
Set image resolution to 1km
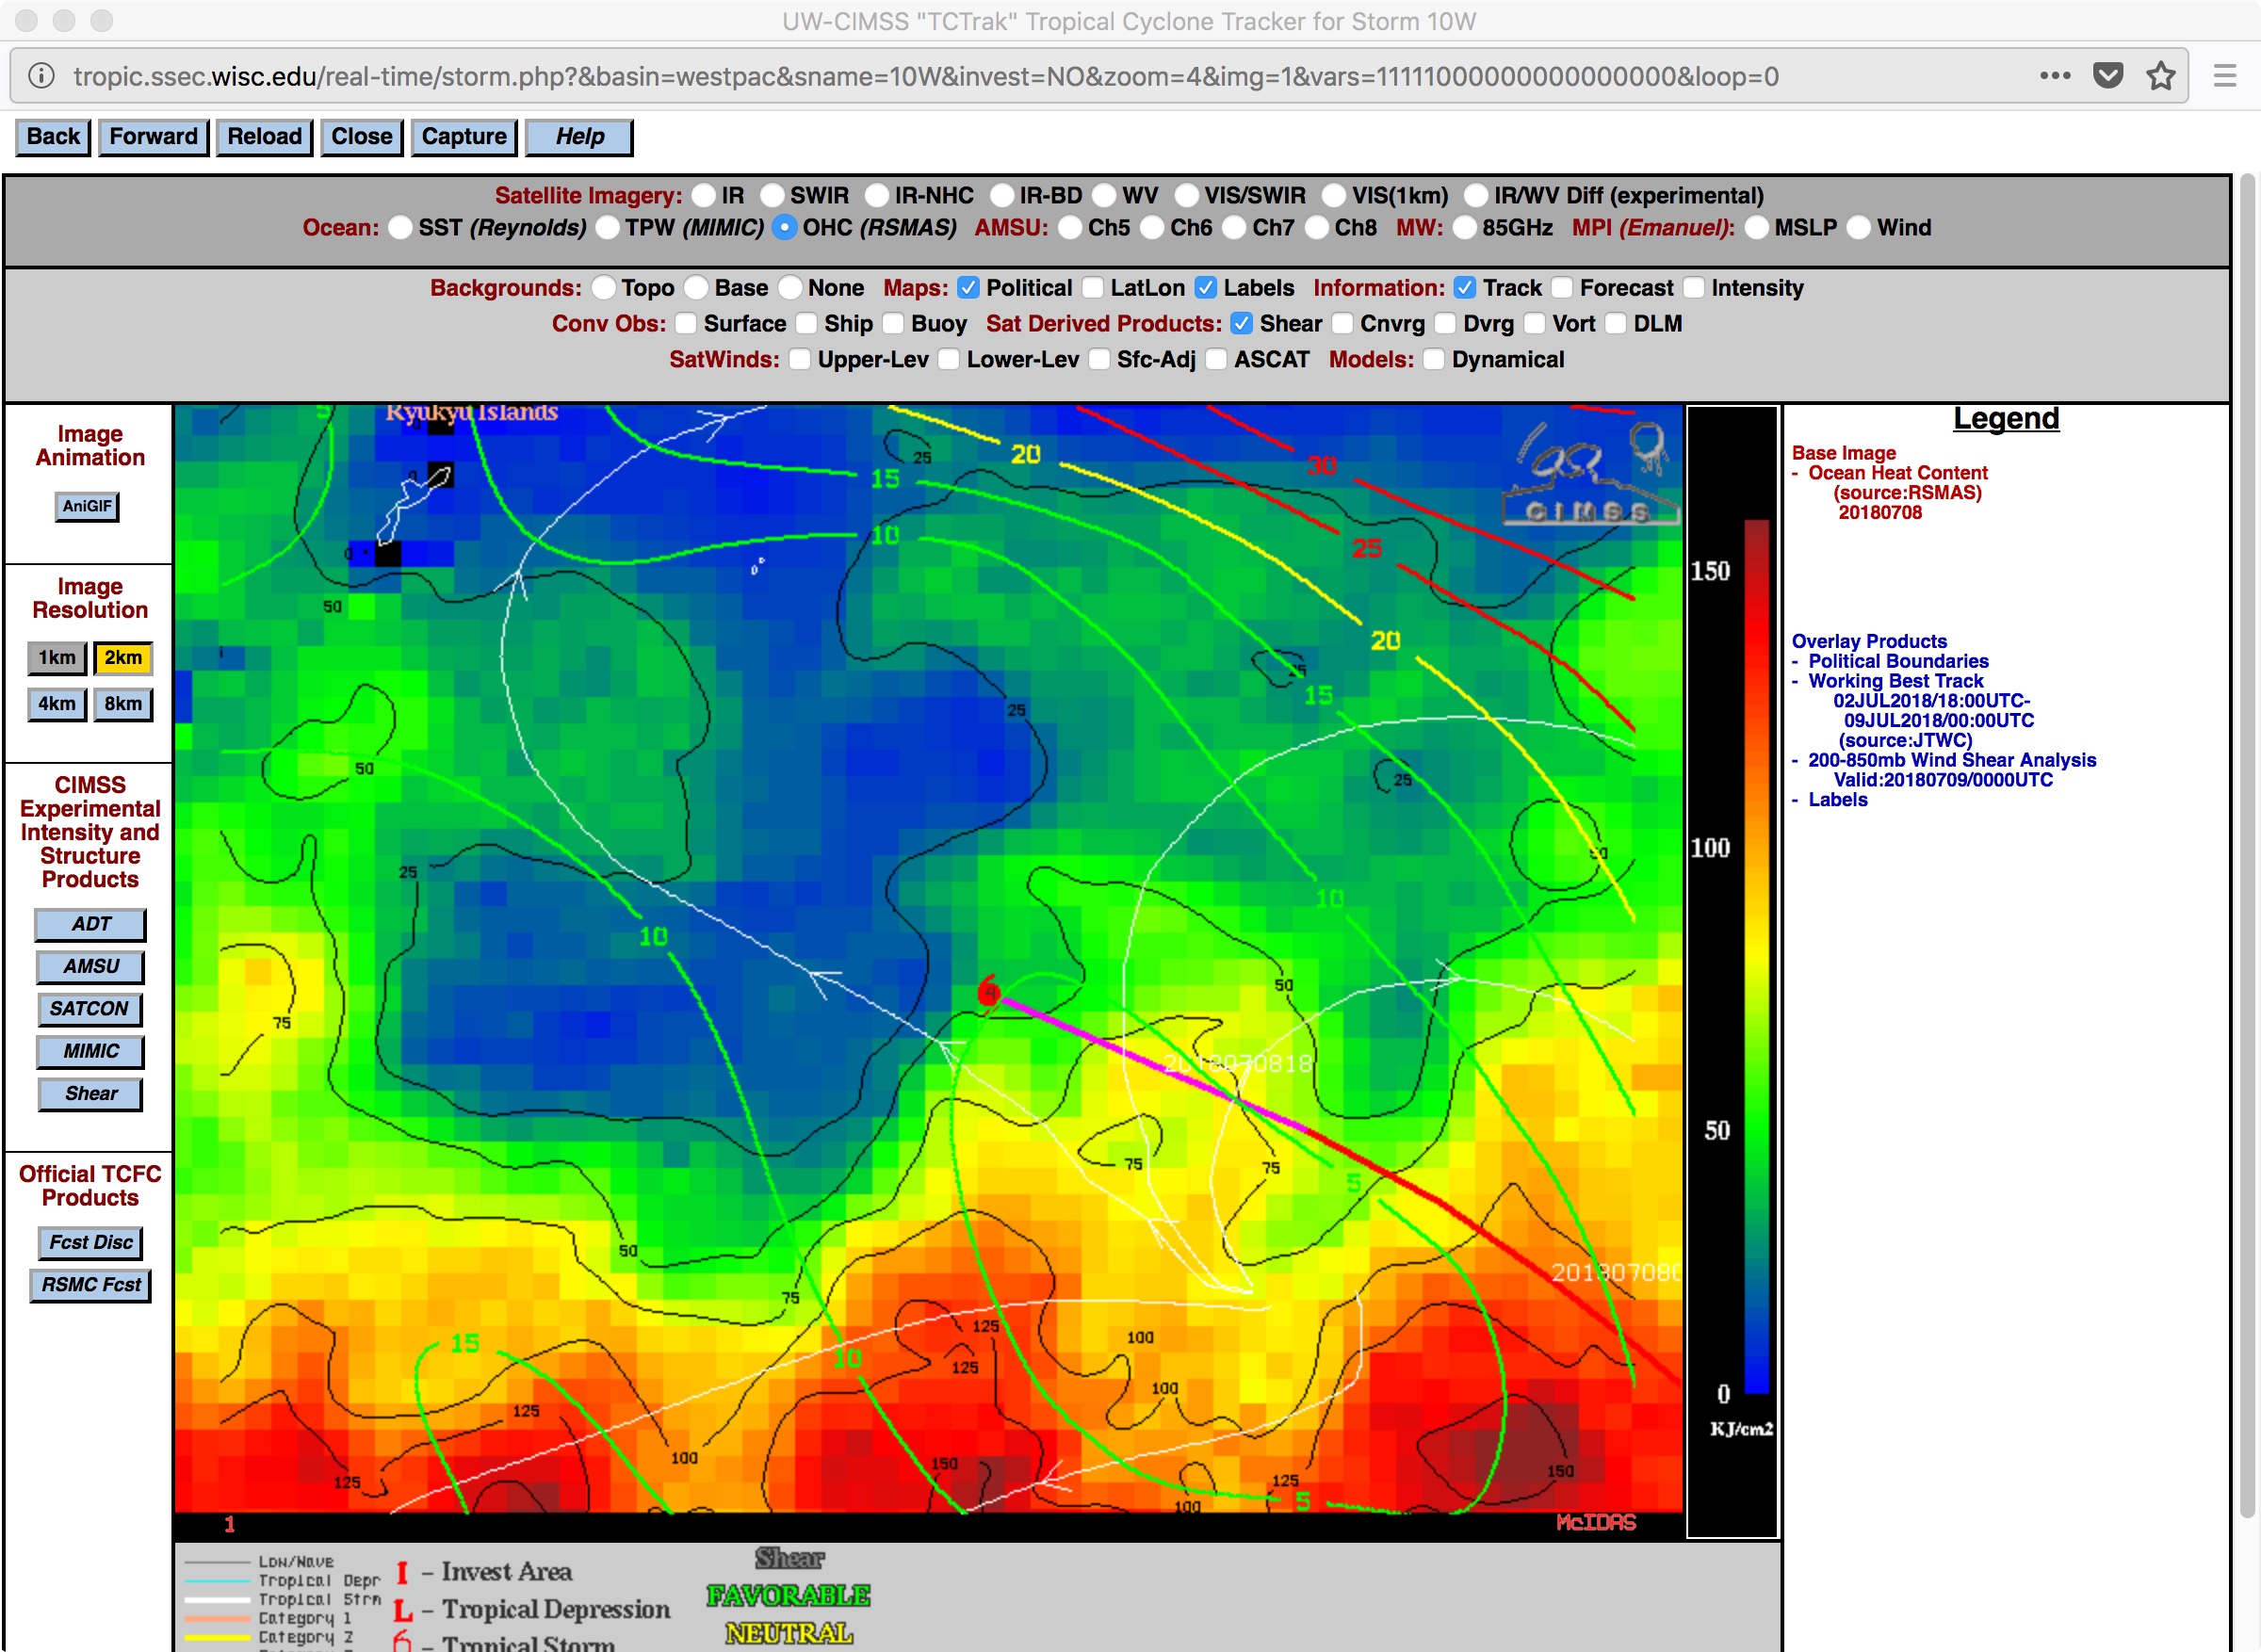[x=57, y=658]
